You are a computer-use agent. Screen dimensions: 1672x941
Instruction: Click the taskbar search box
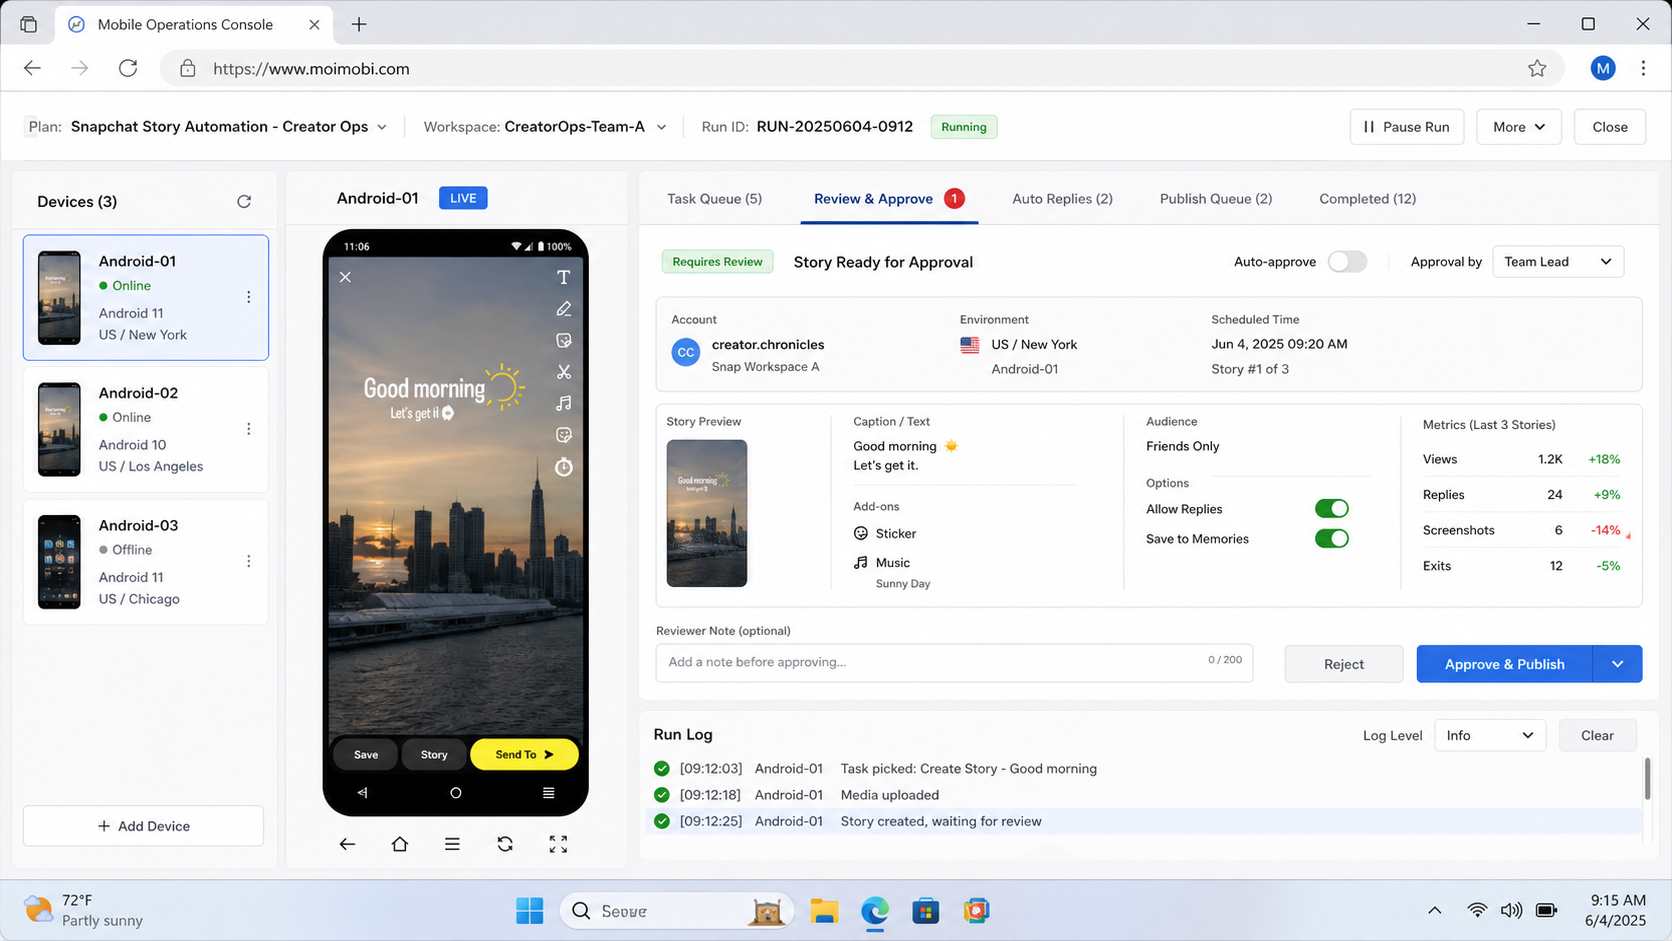click(677, 911)
